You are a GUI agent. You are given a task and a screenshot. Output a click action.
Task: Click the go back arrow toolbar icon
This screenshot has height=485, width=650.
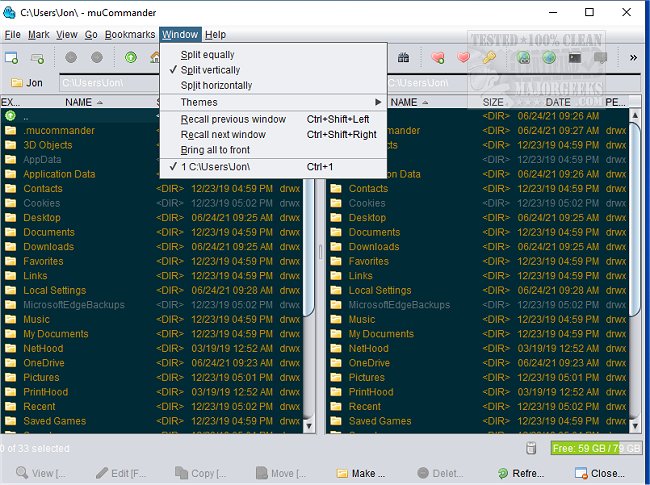click(x=70, y=58)
